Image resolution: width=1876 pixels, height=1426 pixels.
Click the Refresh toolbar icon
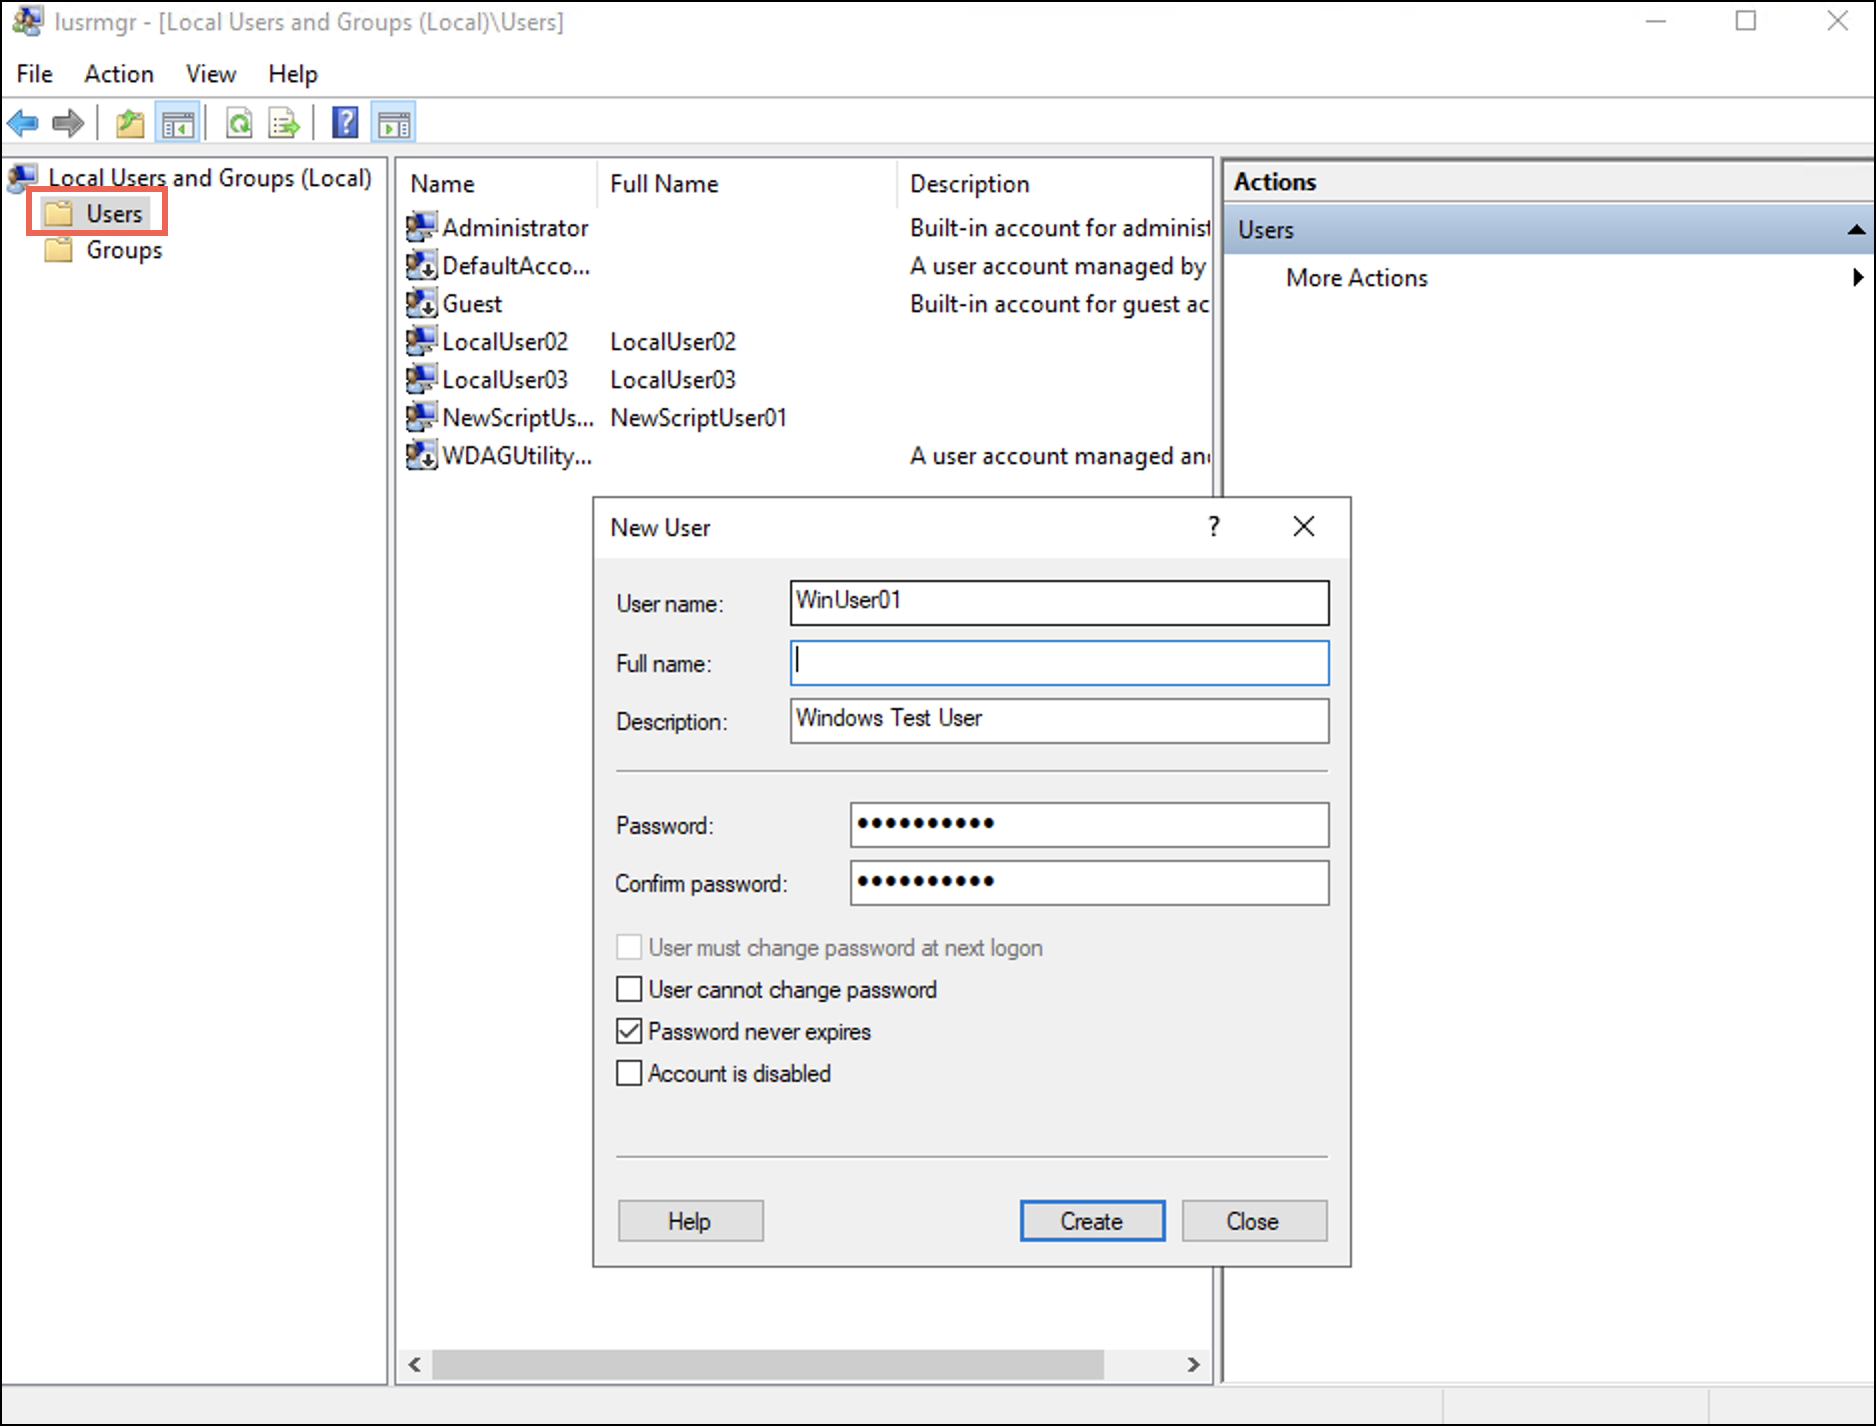(239, 124)
